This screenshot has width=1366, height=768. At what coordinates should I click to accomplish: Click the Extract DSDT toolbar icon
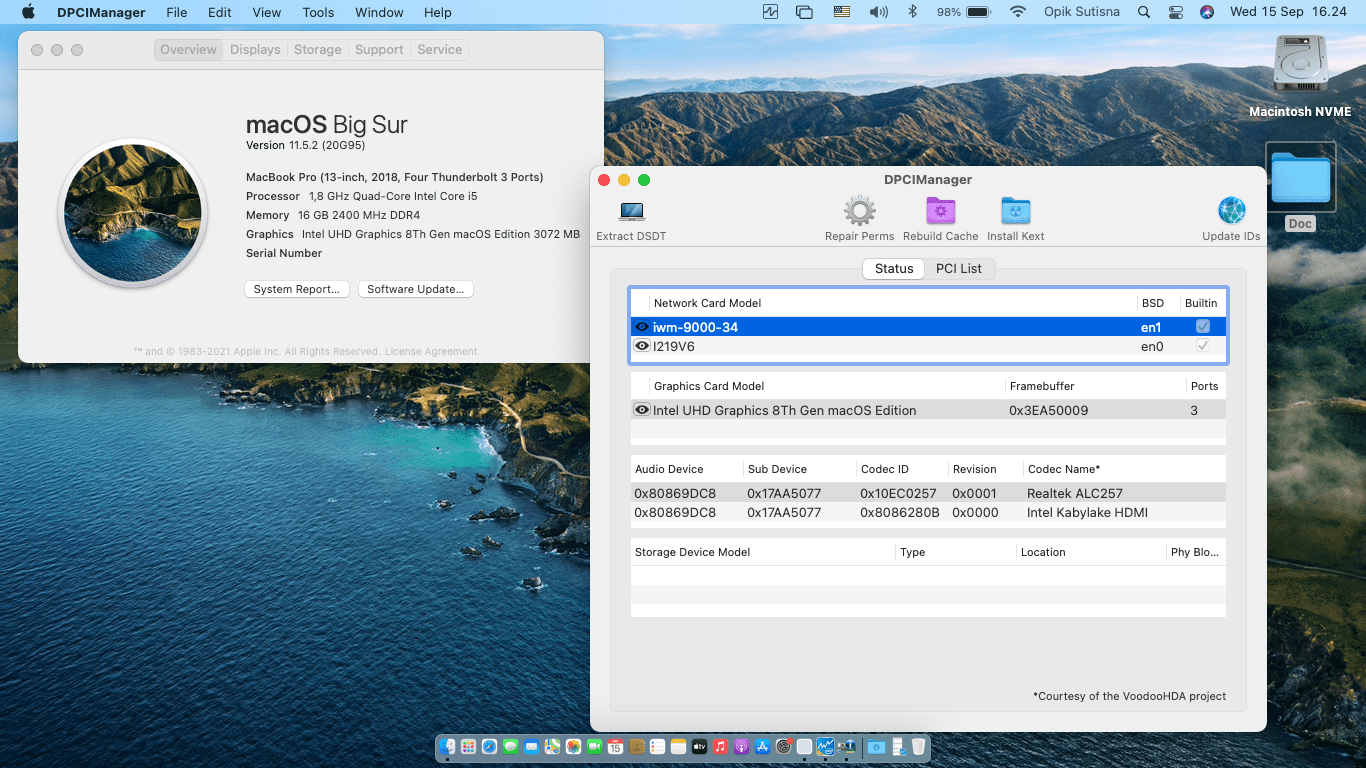coord(631,211)
